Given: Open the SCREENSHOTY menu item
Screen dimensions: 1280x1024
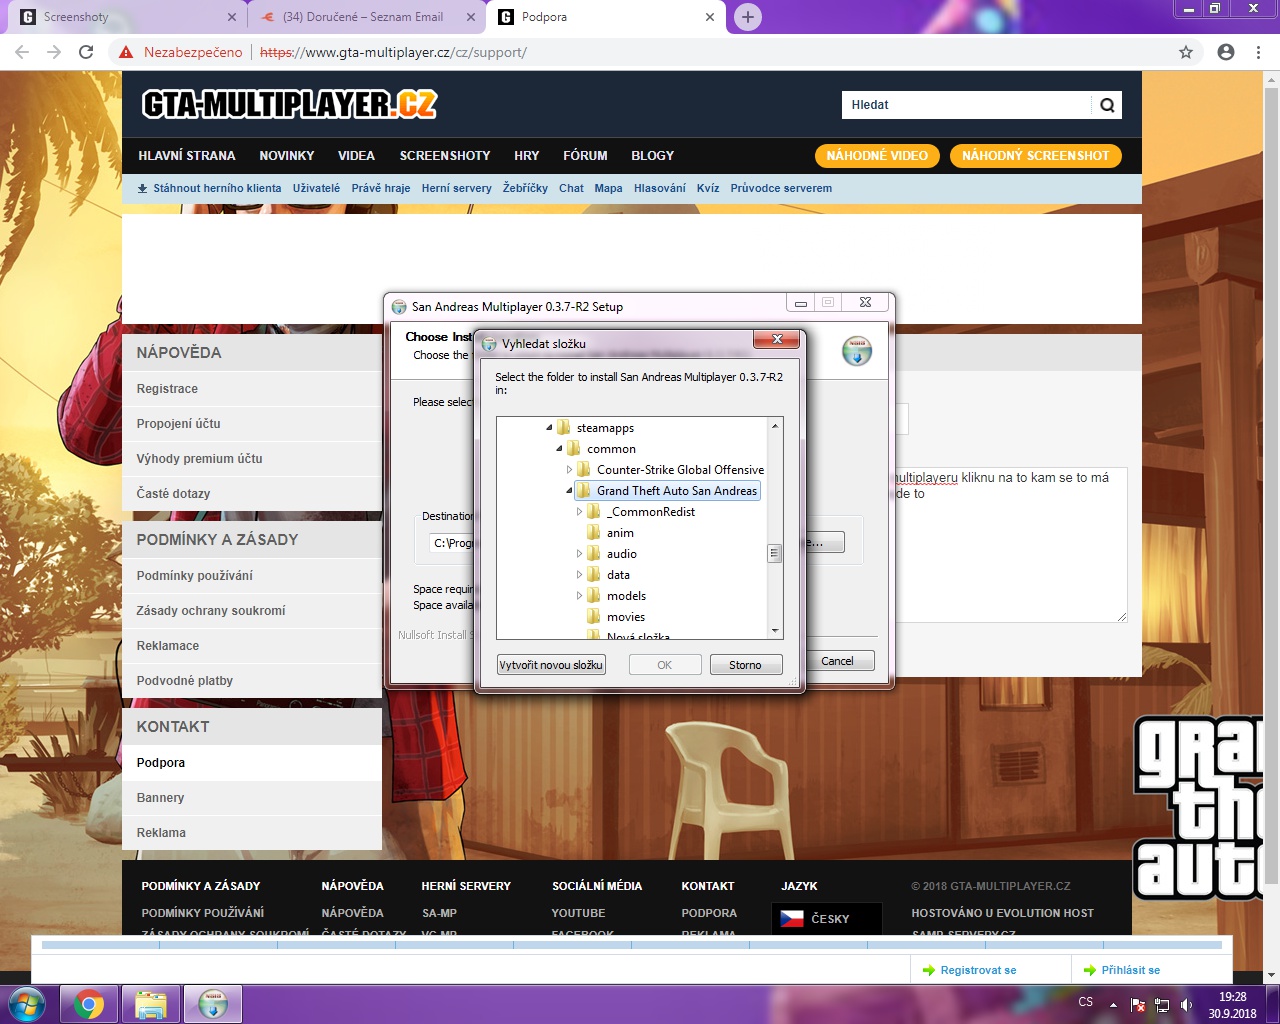Looking at the screenshot, I should click(x=445, y=156).
